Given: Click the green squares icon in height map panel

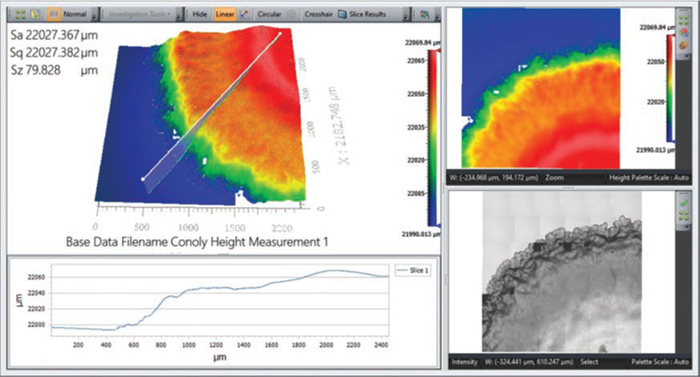Looking at the screenshot, I should point(683,21).
